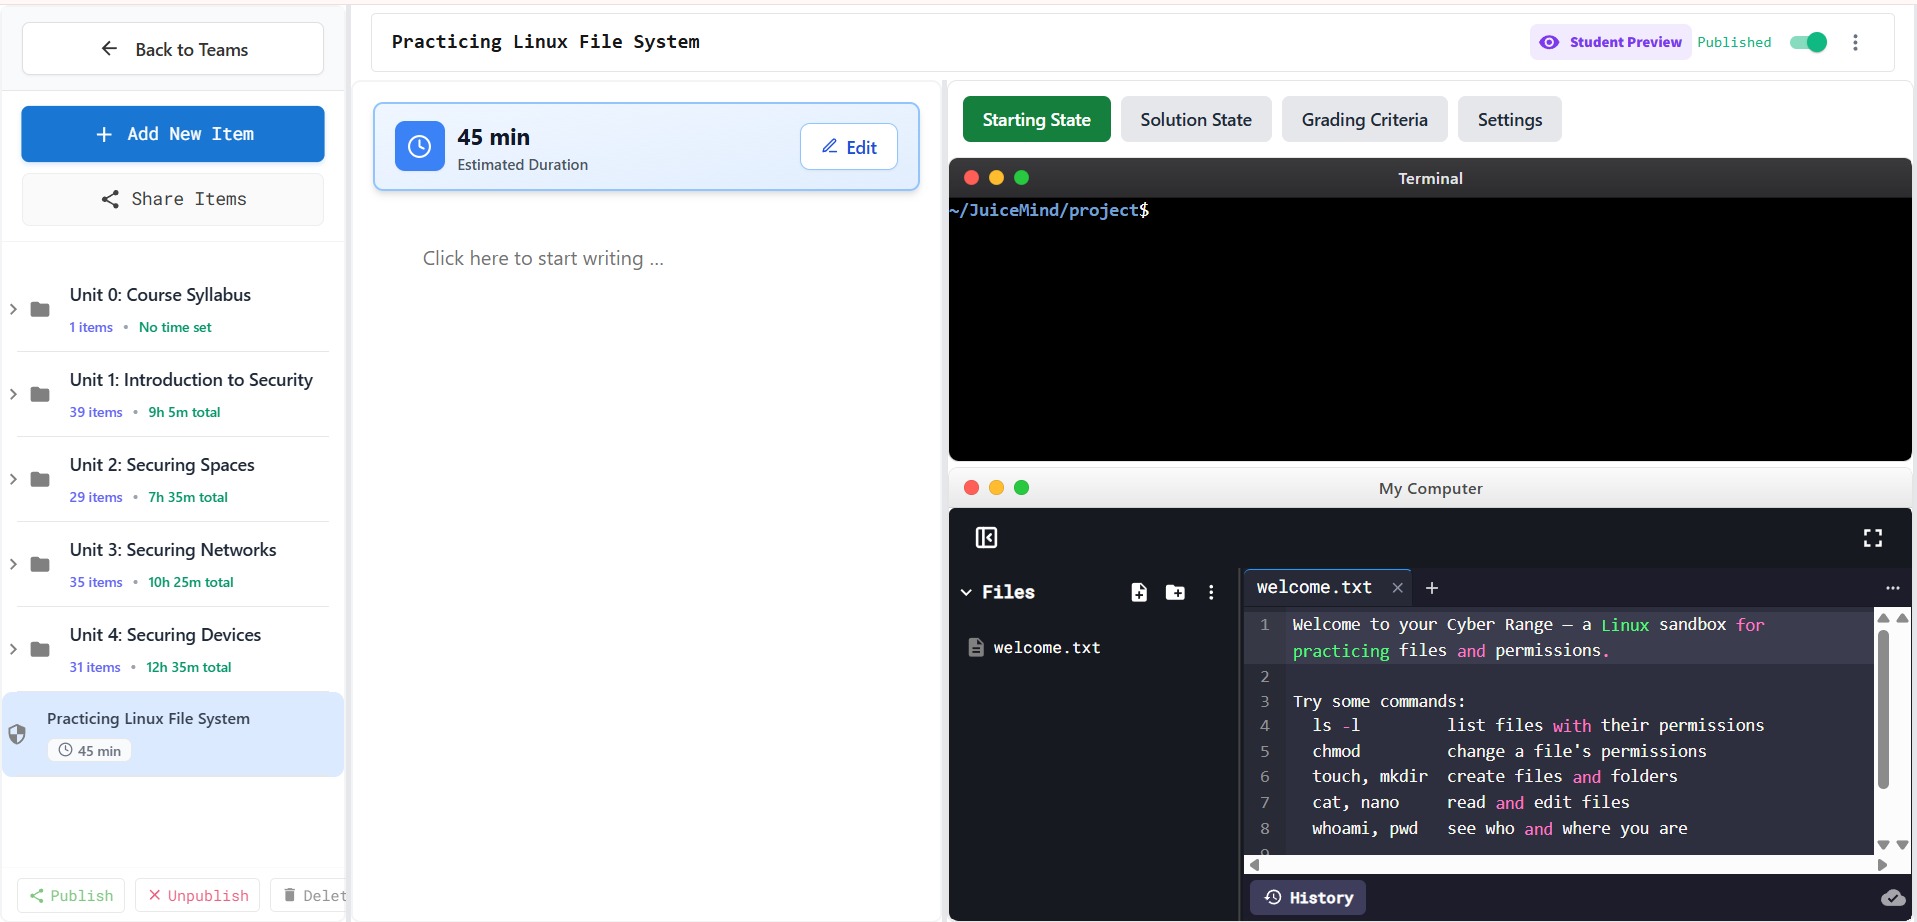Select Starting State tab
This screenshot has height=922, width=1917.
click(1036, 119)
